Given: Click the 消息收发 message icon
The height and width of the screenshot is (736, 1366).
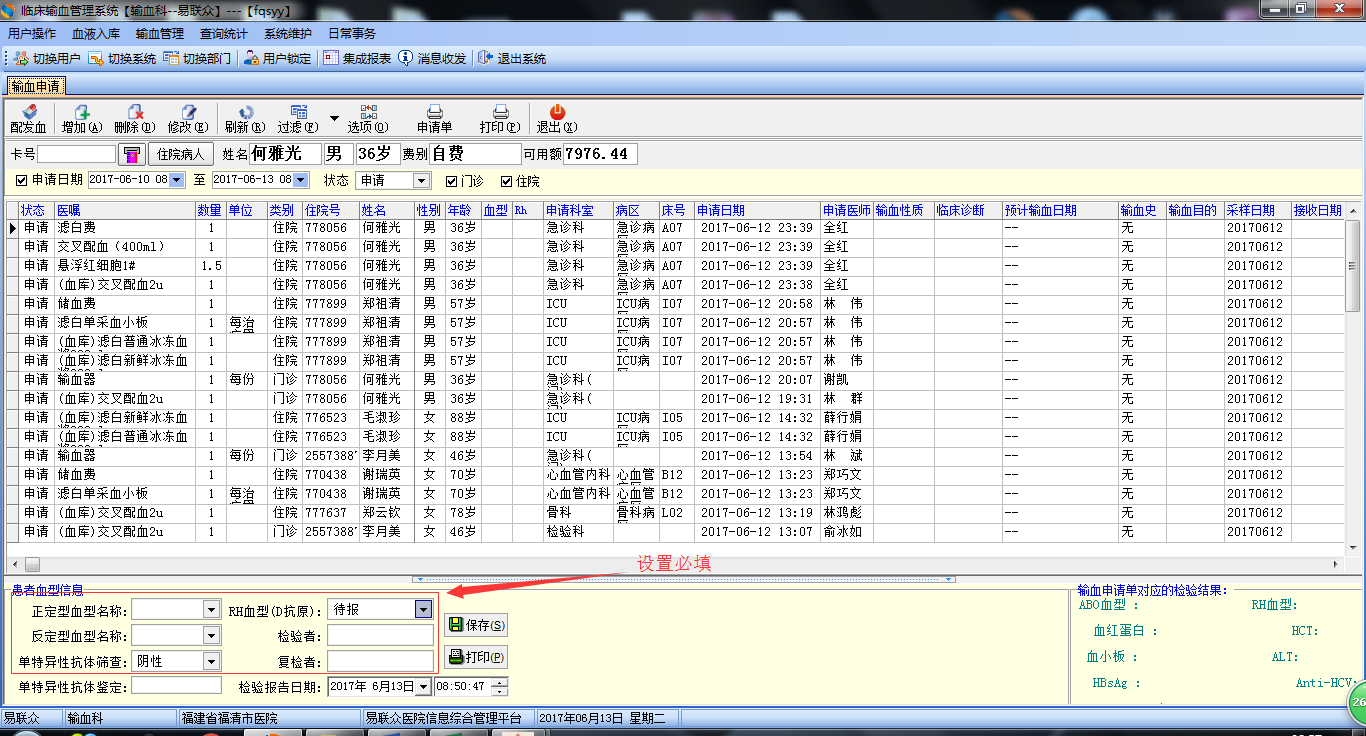Looking at the screenshot, I should click(x=406, y=58).
